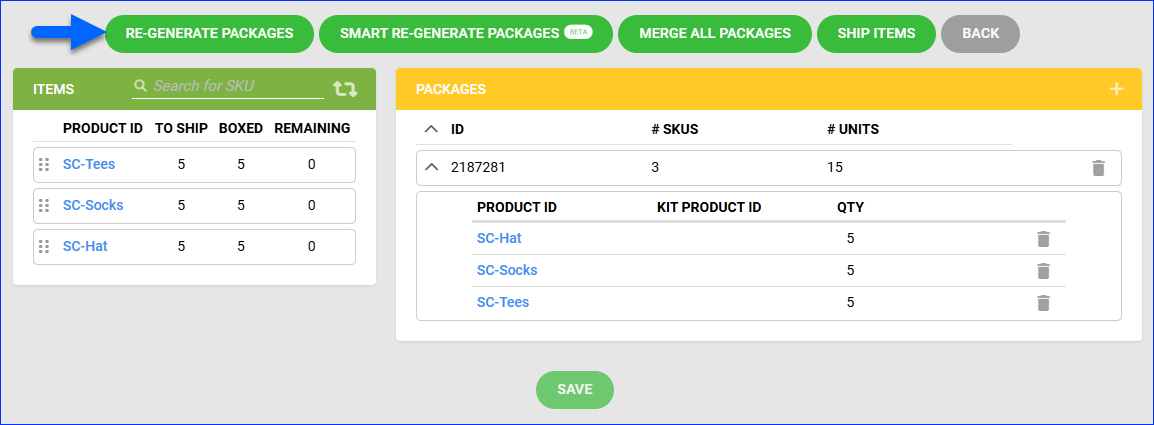The width and height of the screenshot is (1154, 425).
Task: Click the Re-Generate Packages button
Action: (209, 33)
